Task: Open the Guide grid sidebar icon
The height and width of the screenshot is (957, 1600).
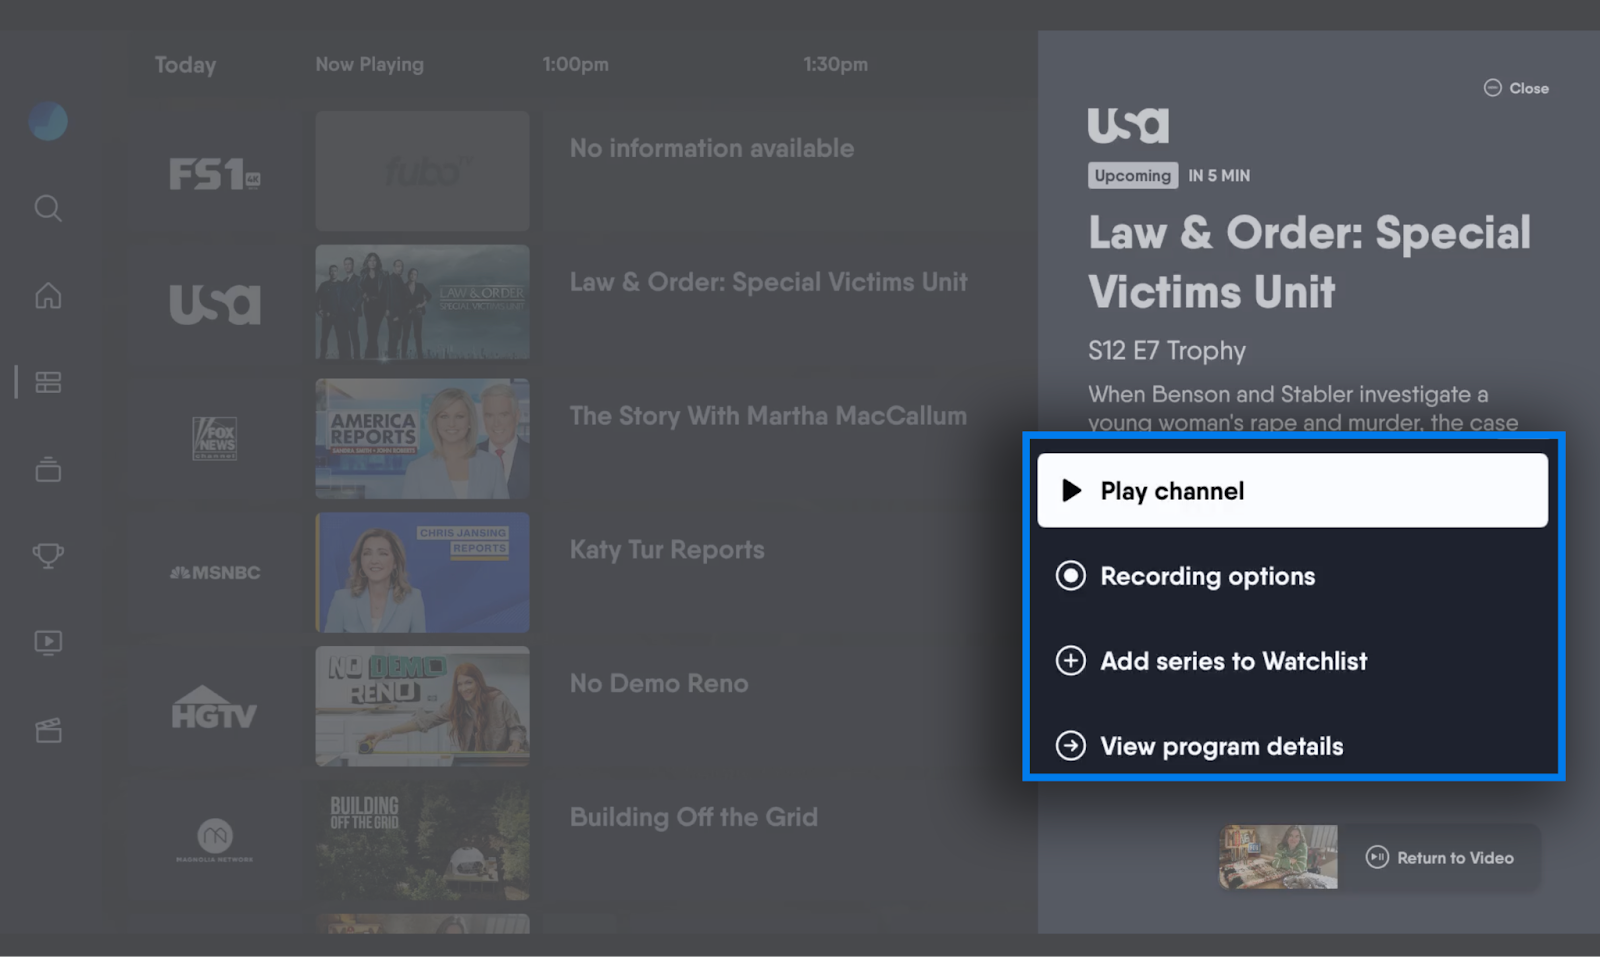Action: coord(48,382)
